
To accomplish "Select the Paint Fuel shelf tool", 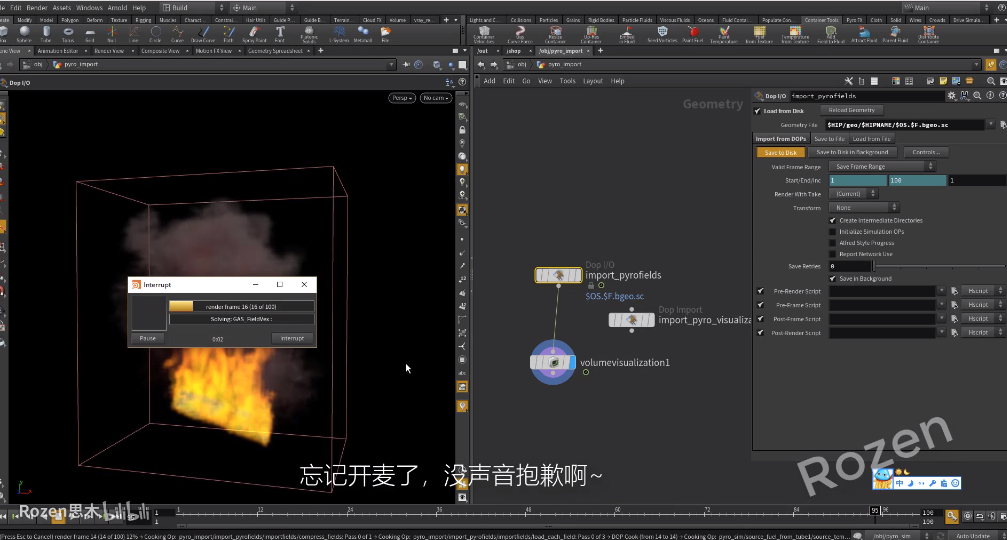I will tap(693, 34).
